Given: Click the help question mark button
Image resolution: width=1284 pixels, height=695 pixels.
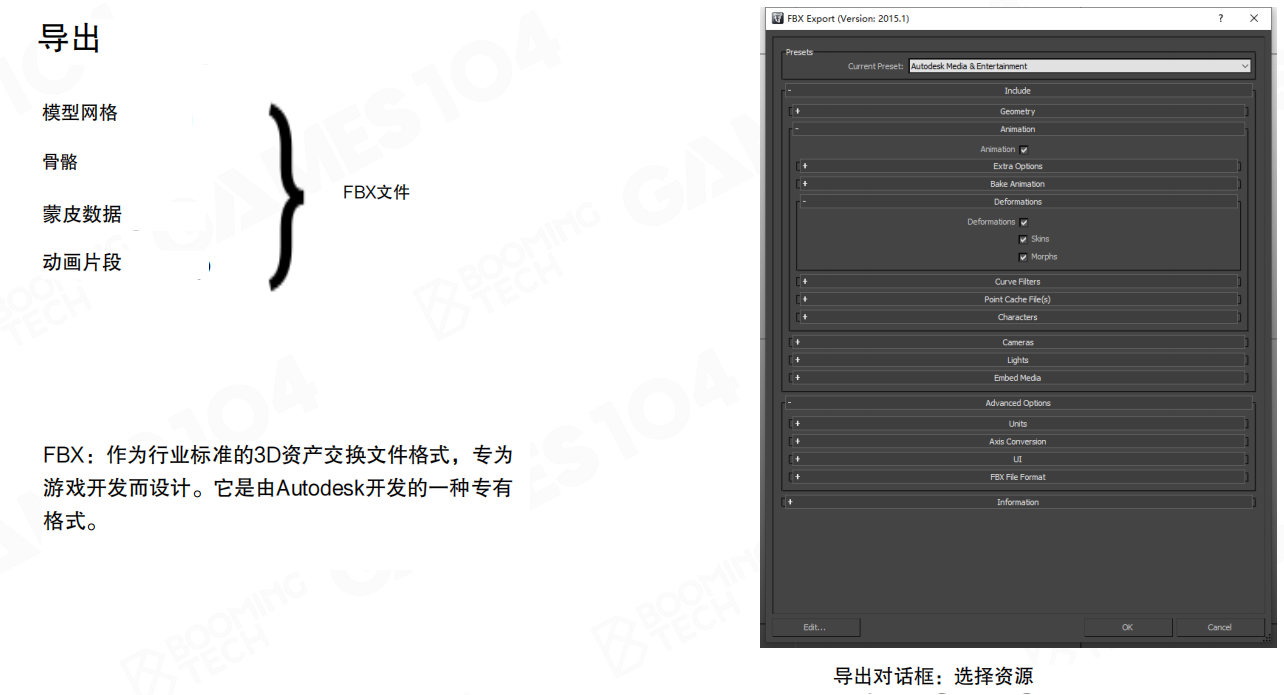Looking at the screenshot, I should click(x=1220, y=18).
